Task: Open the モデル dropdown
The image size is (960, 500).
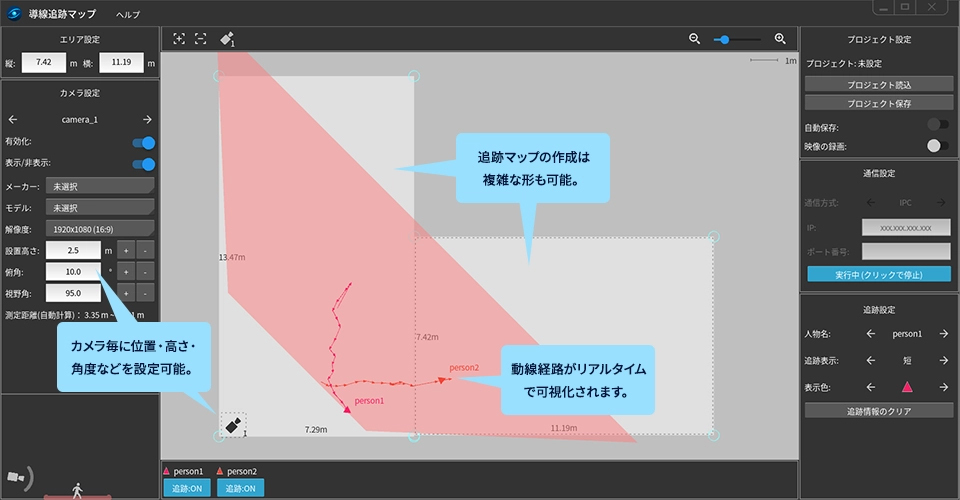Action: (100, 208)
